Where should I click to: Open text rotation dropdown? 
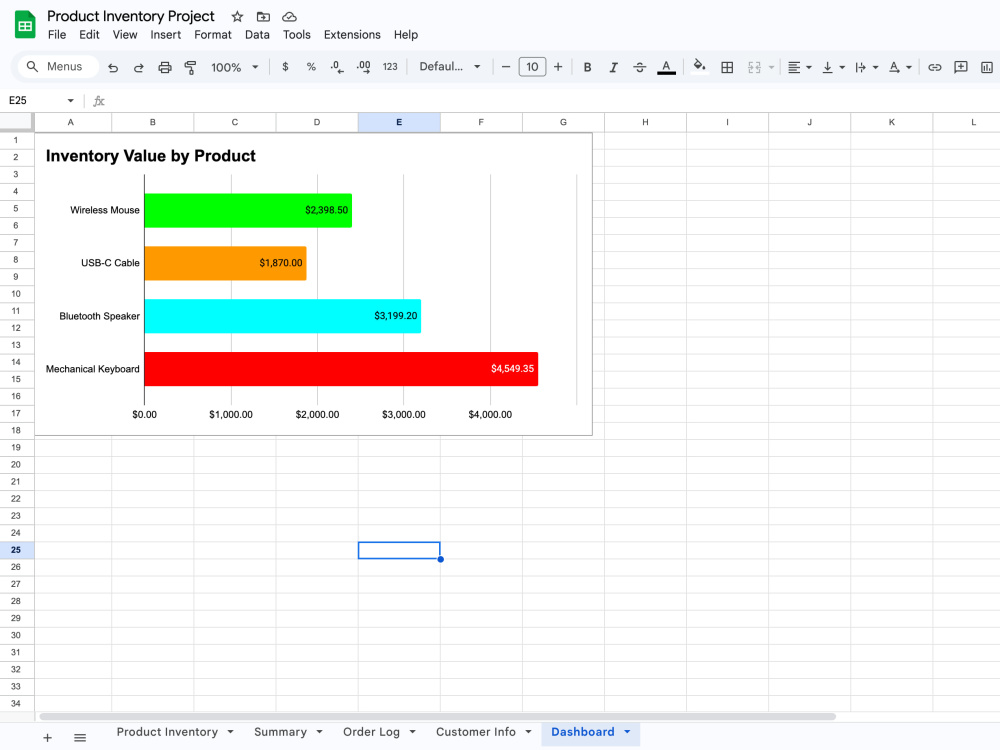click(901, 67)
